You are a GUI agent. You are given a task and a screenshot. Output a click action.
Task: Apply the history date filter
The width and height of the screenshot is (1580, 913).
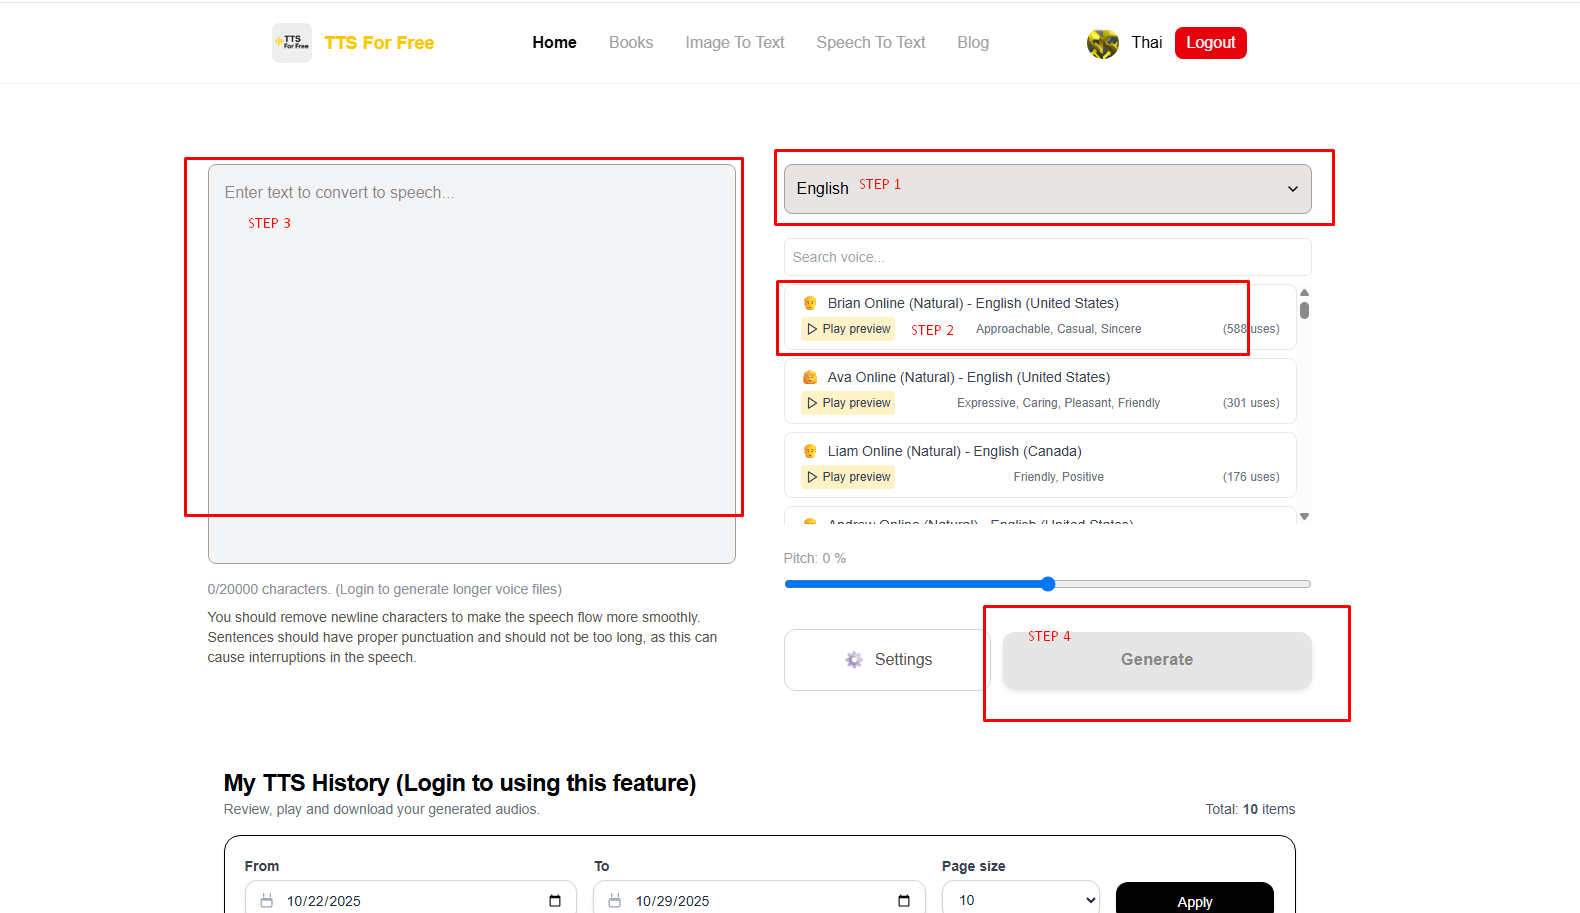1194,900
